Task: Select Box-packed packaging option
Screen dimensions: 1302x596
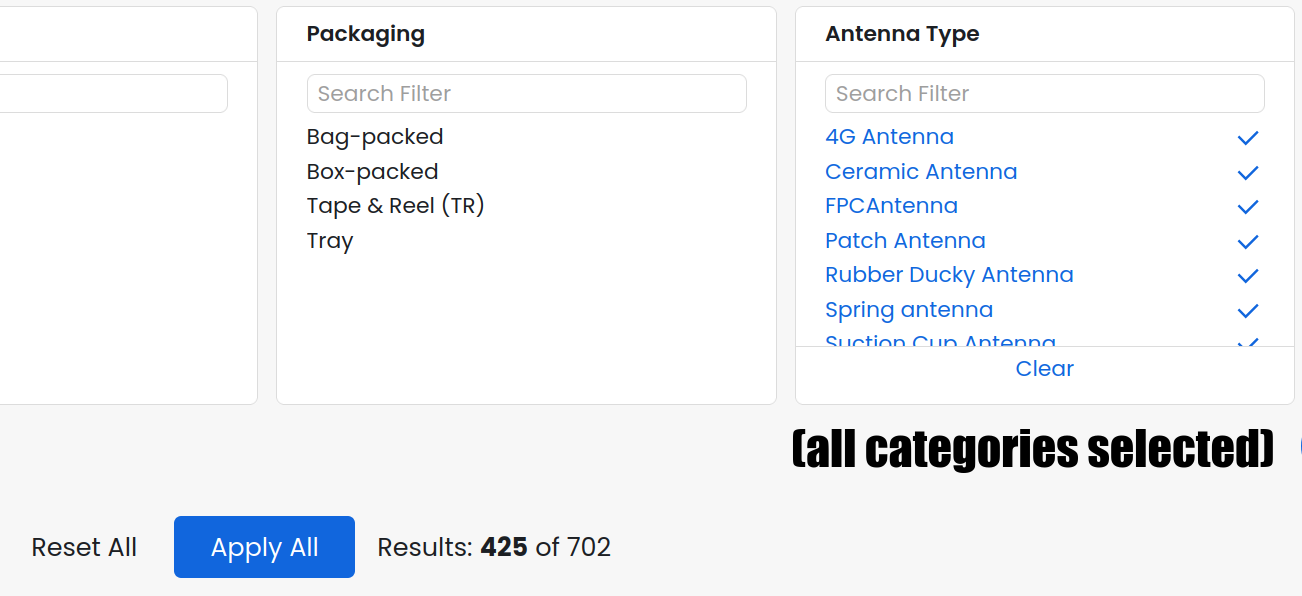Action: click(x=372, y=172)
